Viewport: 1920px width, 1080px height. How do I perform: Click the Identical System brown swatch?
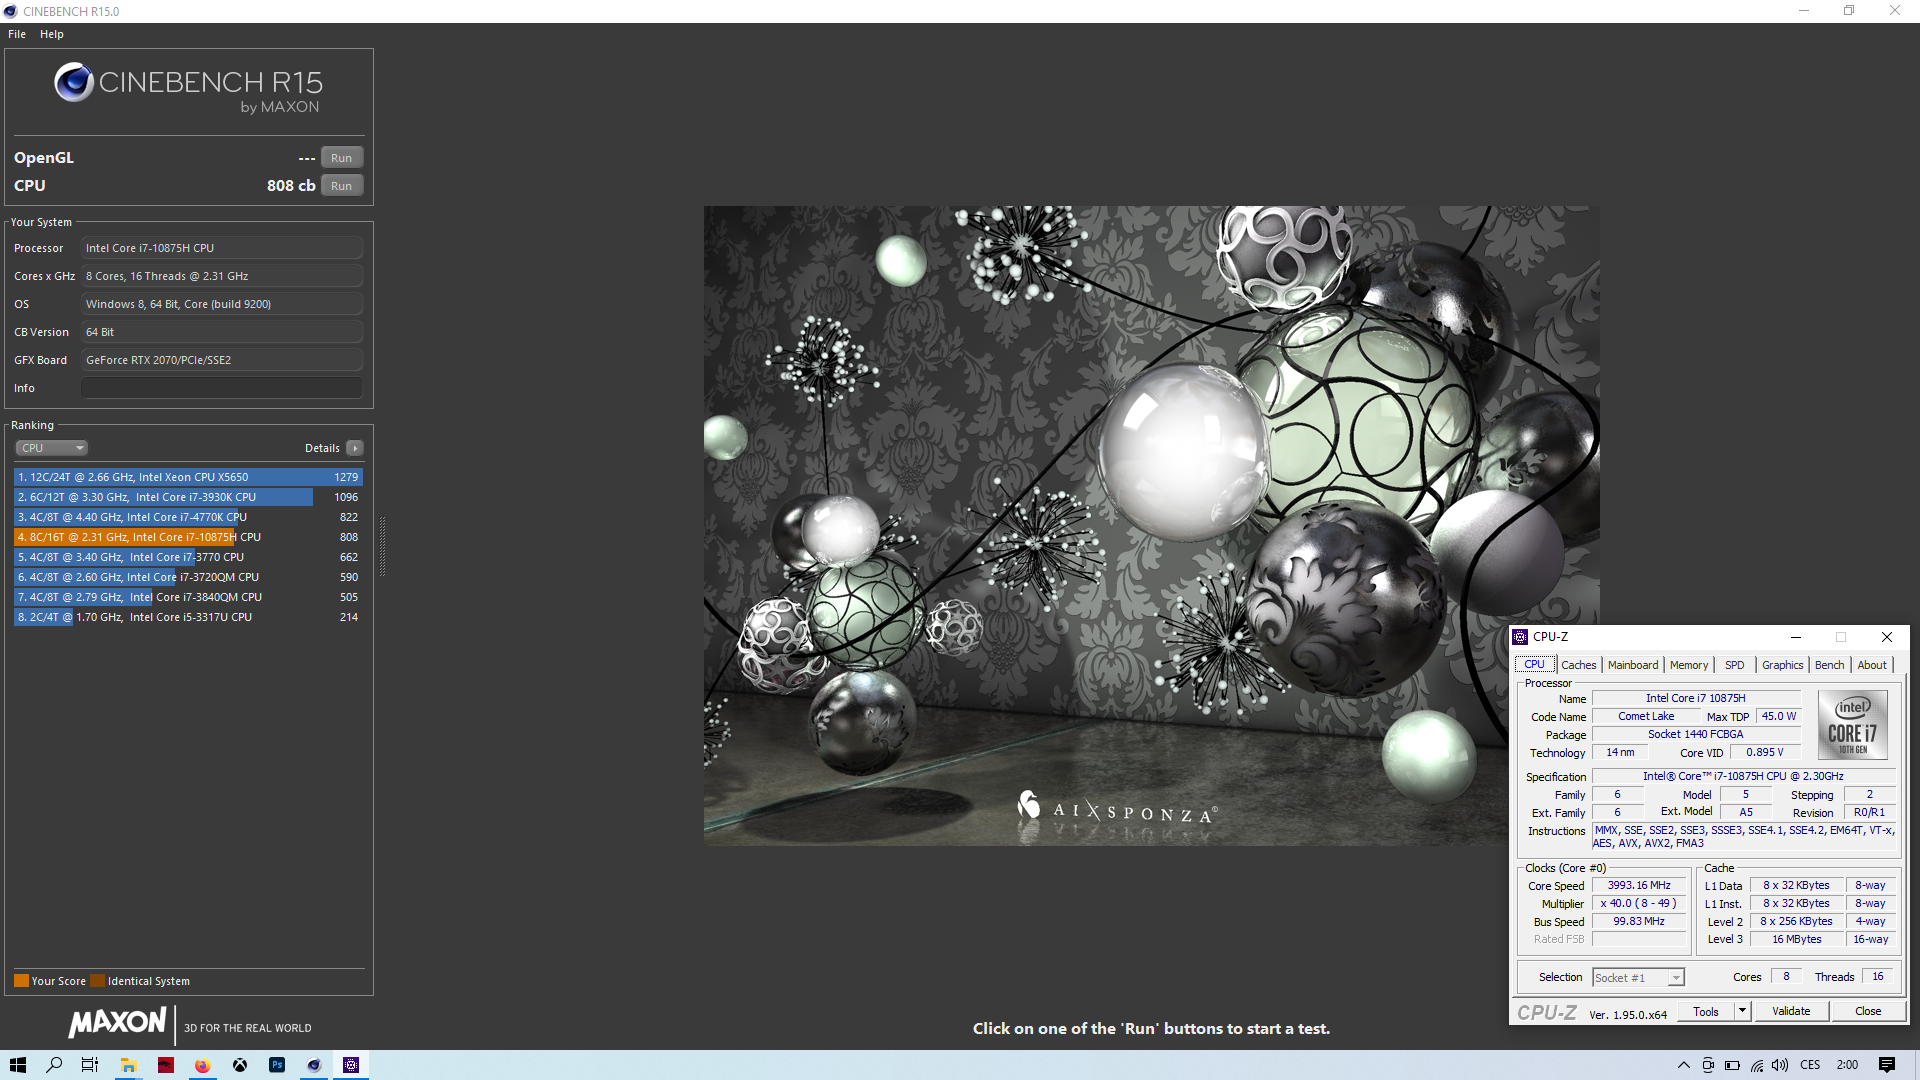pyautogui.click(x=97, y=981)
